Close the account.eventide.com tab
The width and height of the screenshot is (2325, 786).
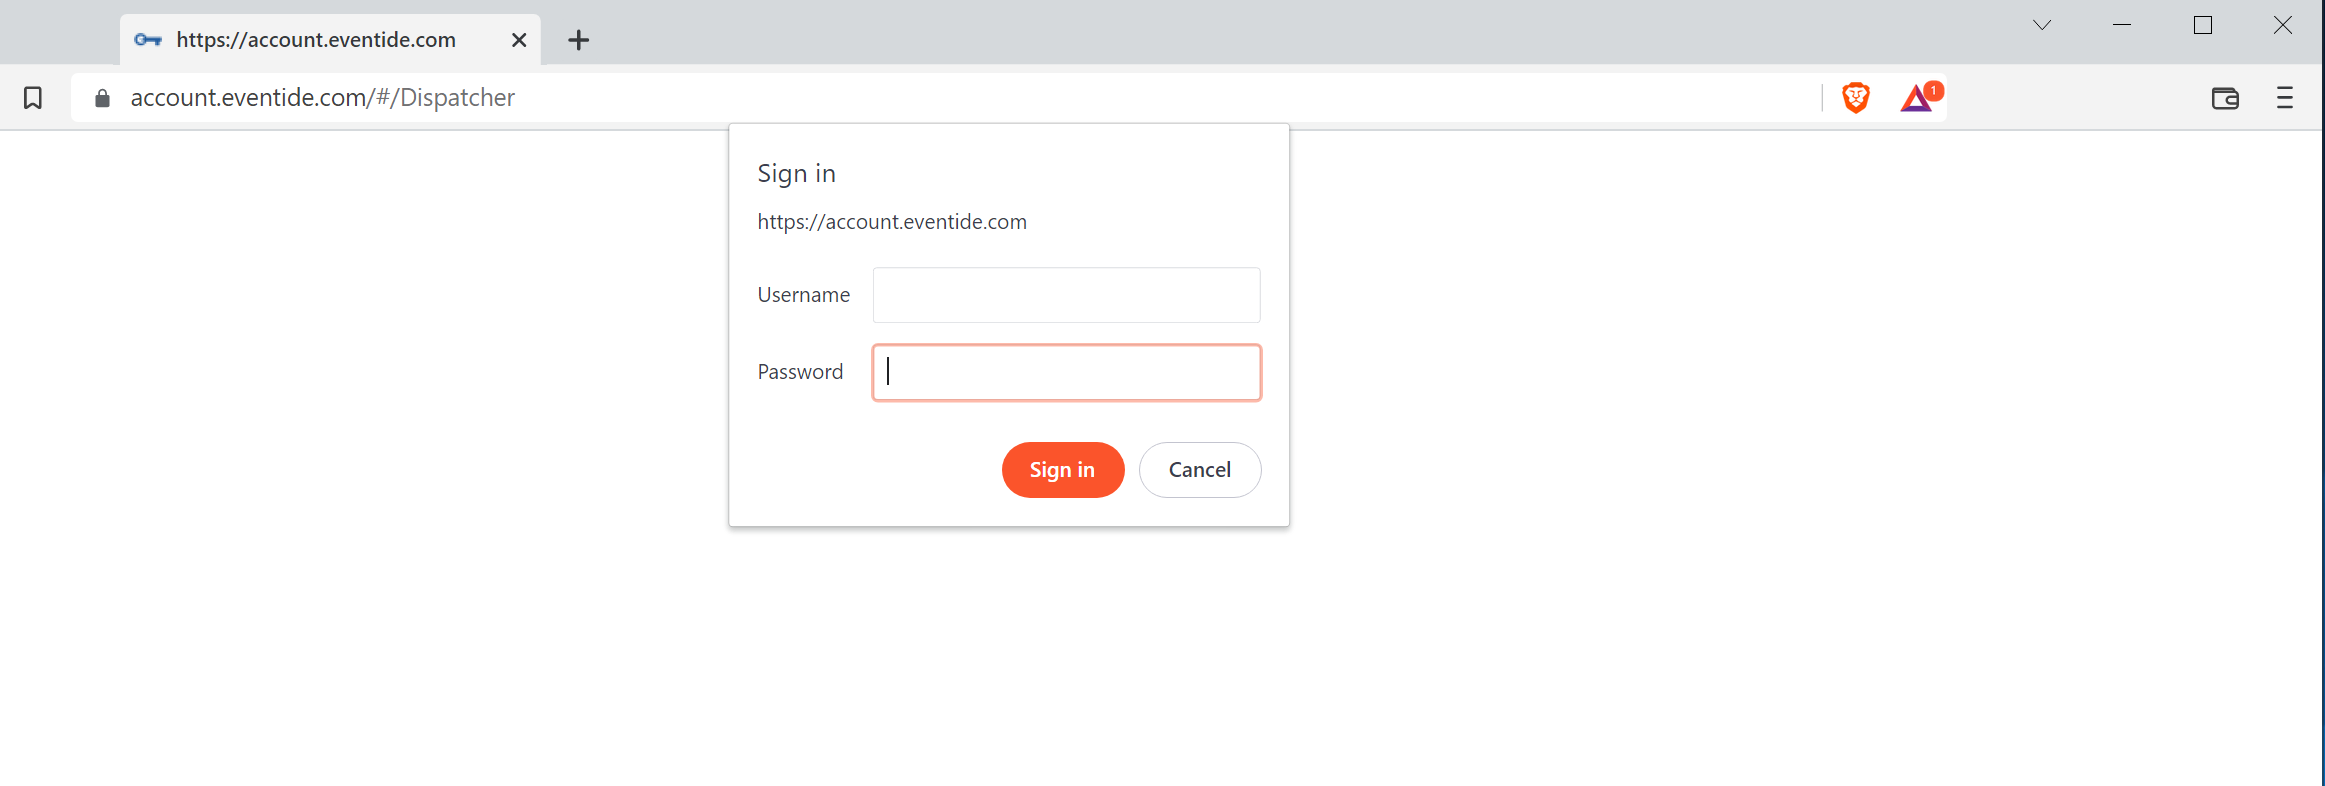click(519, 40)
